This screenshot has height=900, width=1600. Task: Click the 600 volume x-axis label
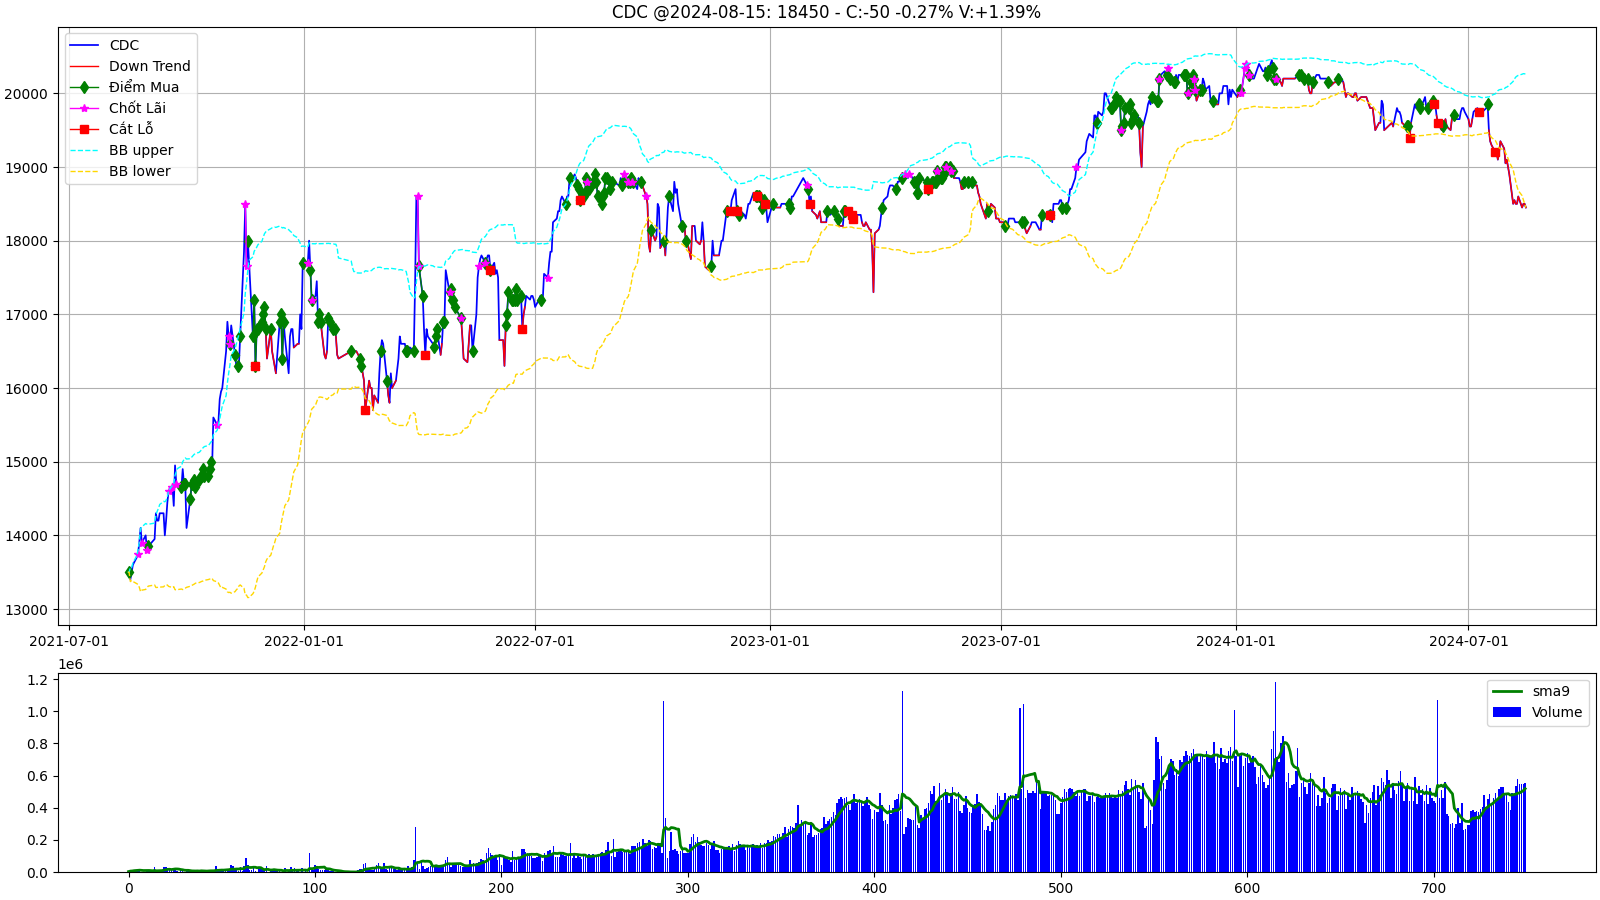(x=1247, y=888)
